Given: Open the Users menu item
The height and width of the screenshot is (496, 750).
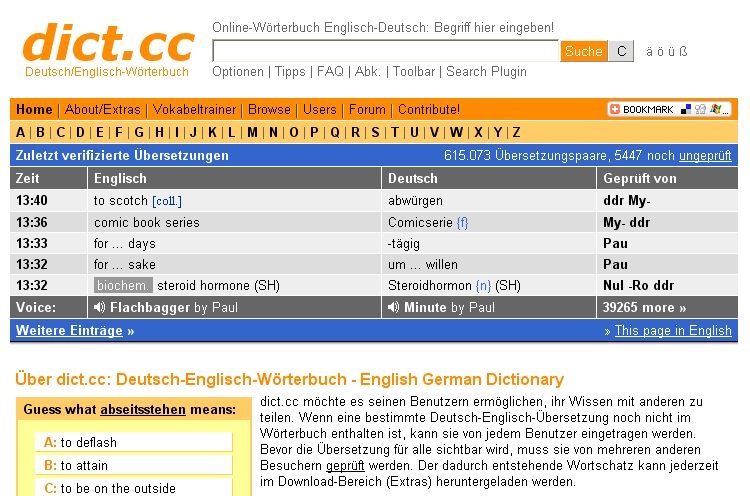Looking at the screenshot, I should click(x=320, y=110).
